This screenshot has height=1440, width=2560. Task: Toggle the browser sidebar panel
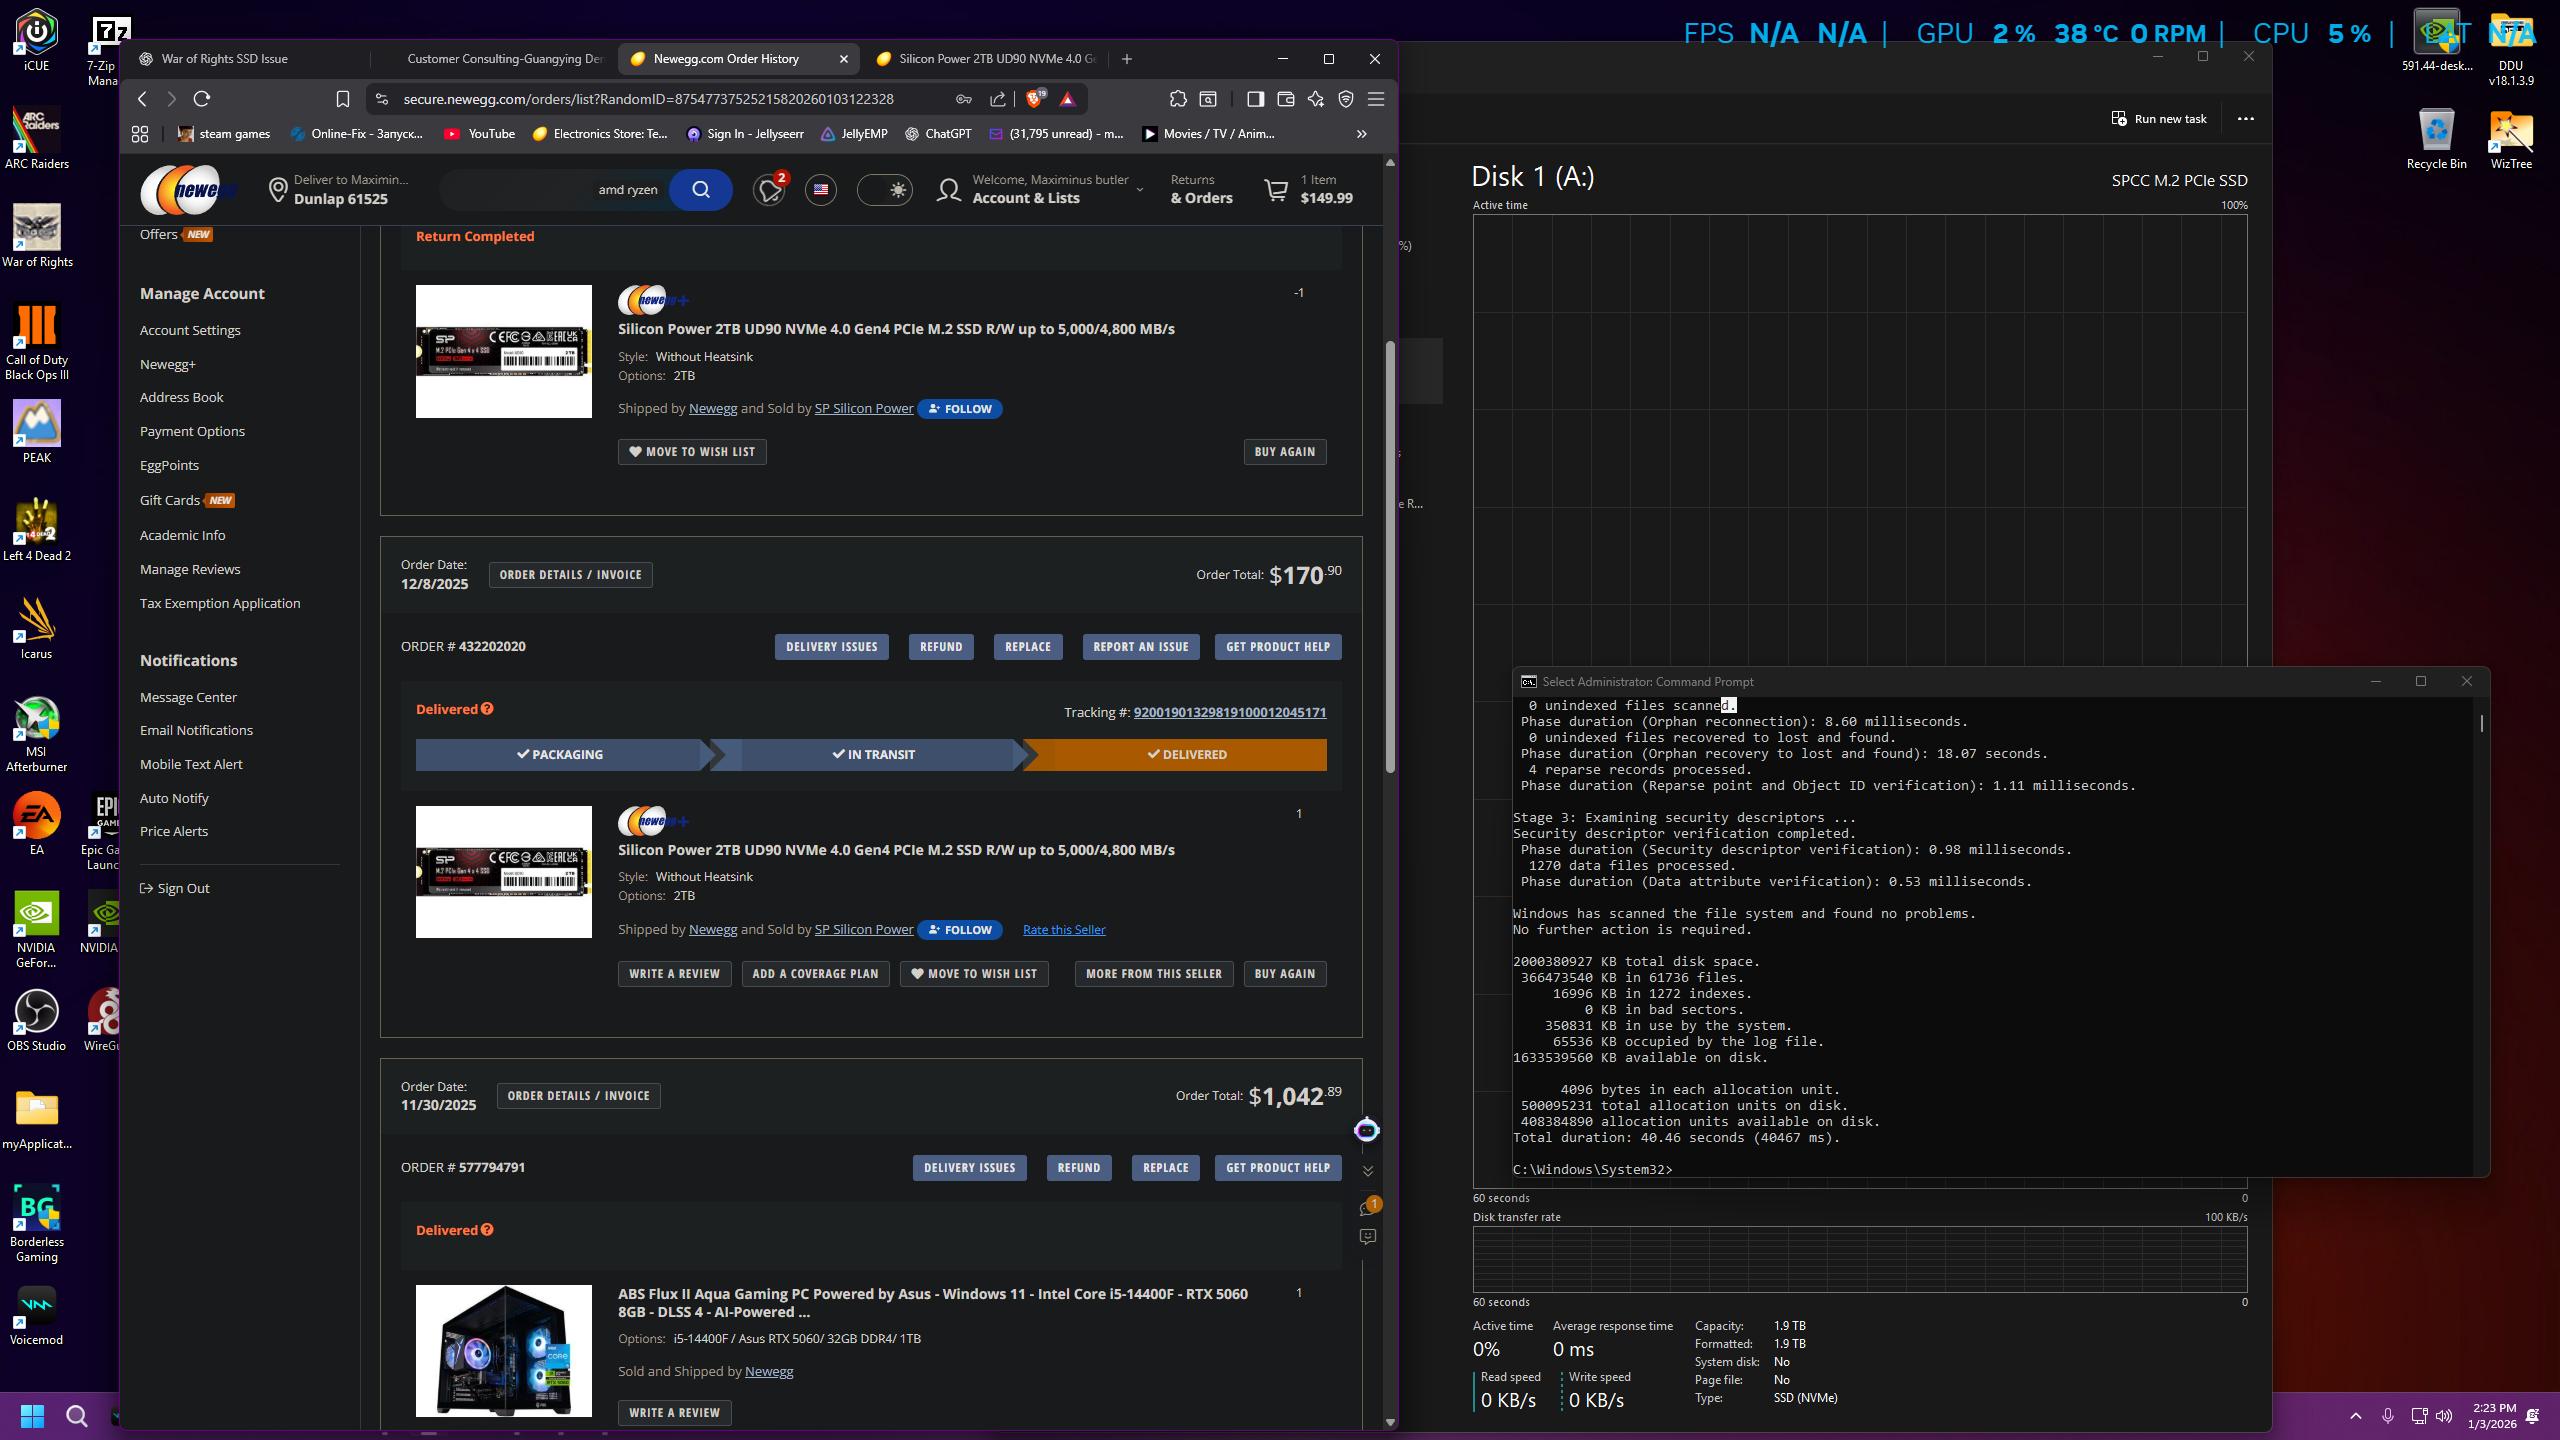click(x=1255, y=99)
